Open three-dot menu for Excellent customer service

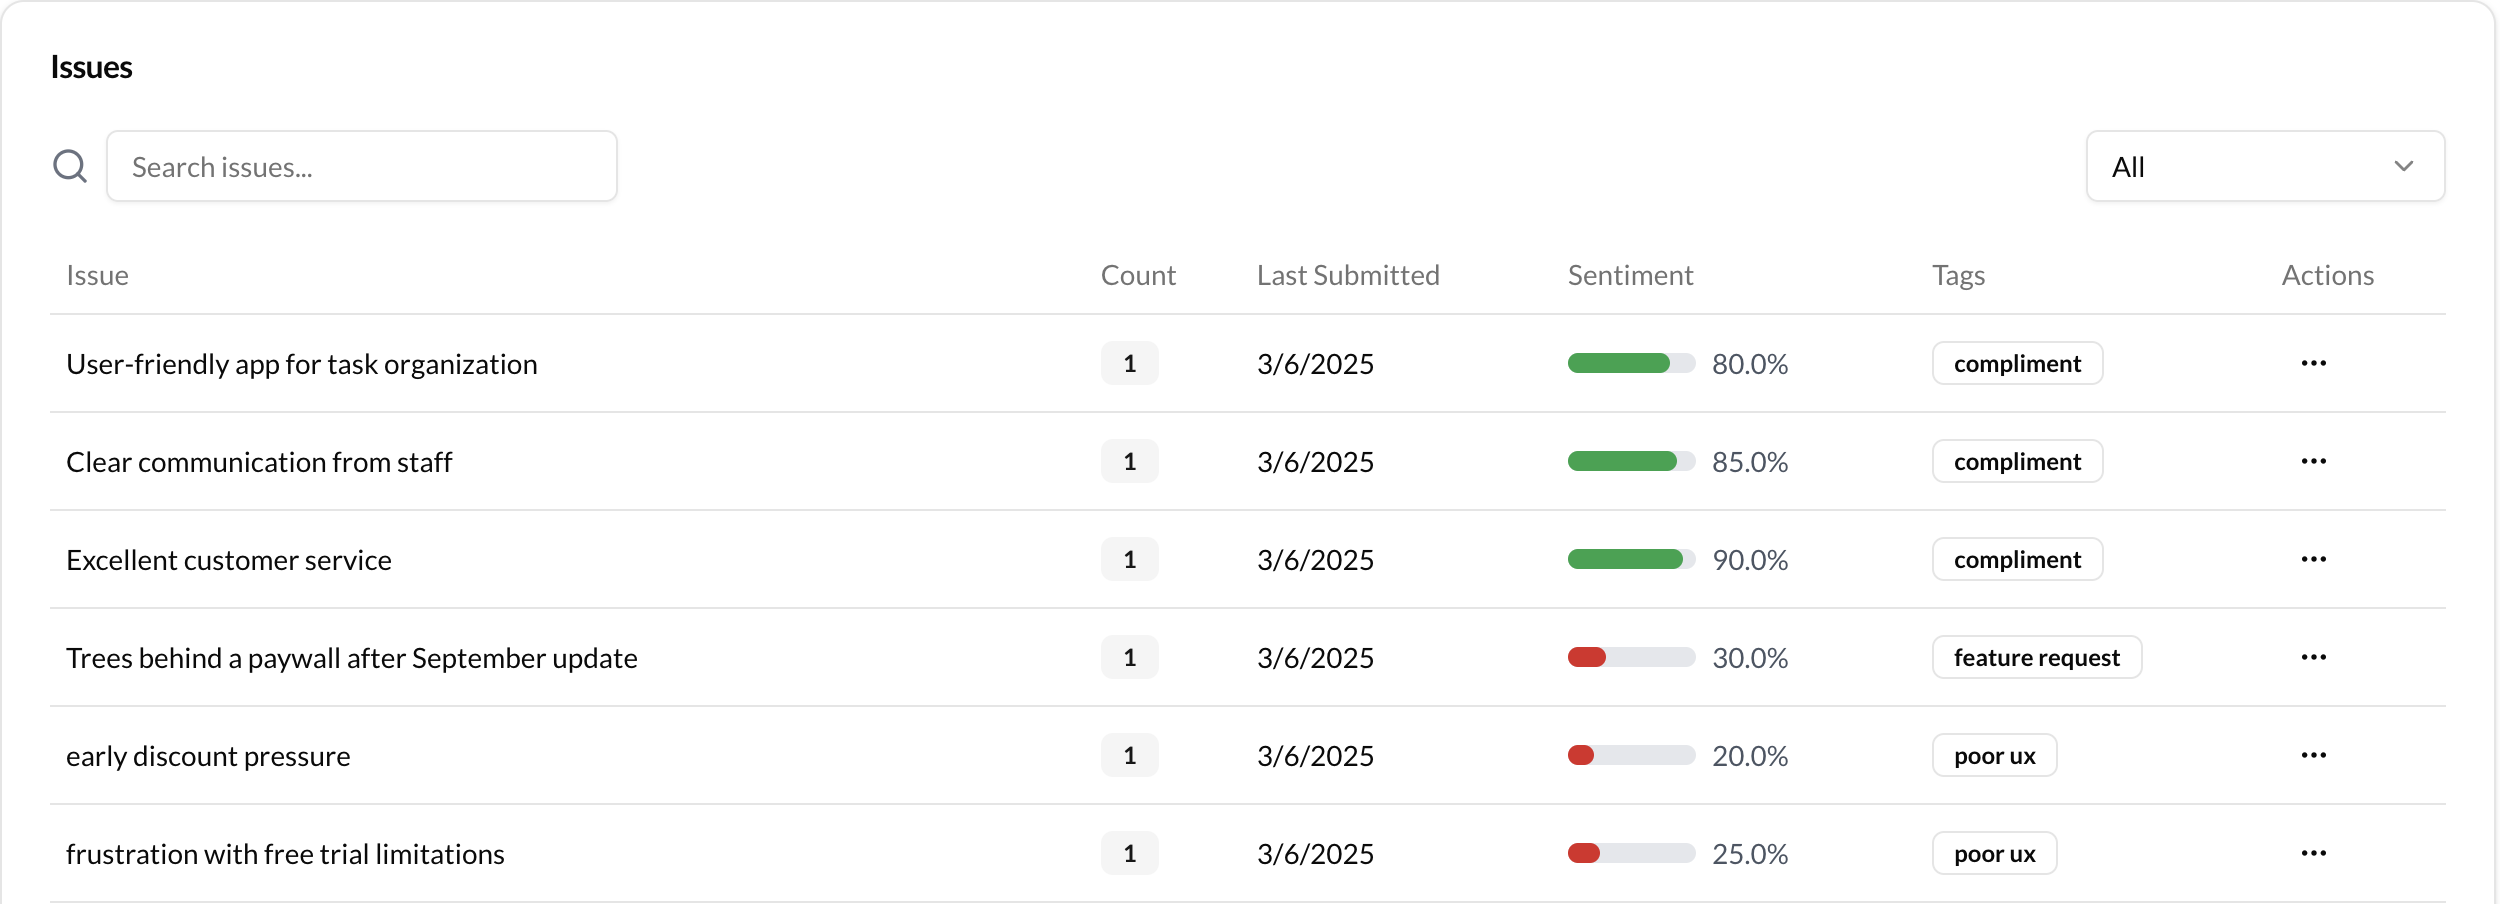coord(2314,559)
